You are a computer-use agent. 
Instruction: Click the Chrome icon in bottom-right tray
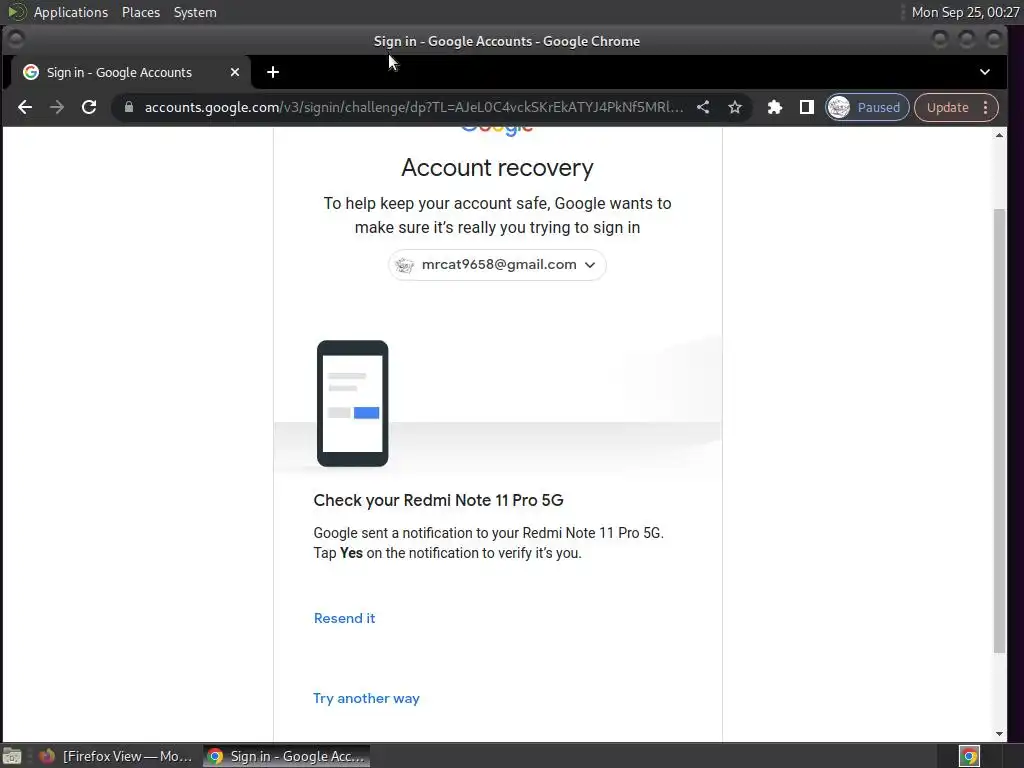(969, 756)
